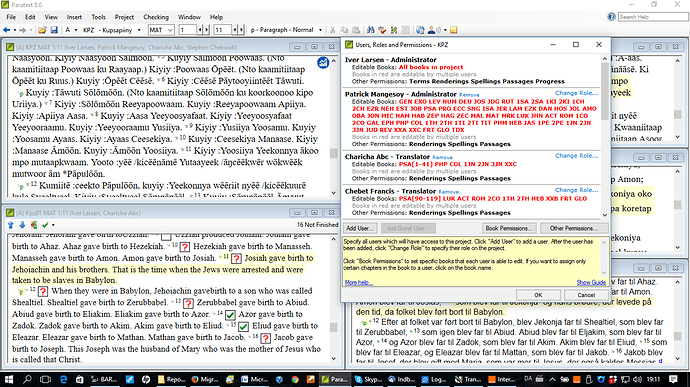Click the blue progress chart icon in KPZ window

coord(323,63)
